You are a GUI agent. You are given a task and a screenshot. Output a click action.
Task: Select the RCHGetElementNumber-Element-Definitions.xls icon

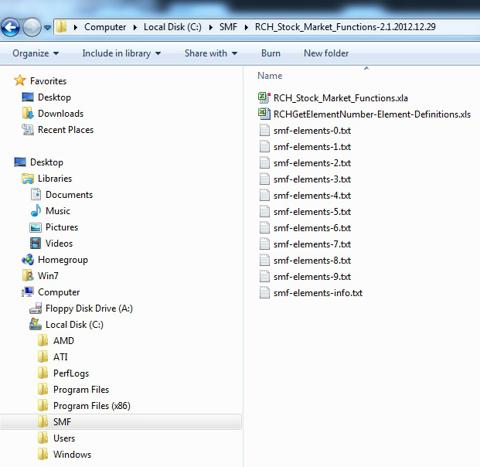click(264, 114)
